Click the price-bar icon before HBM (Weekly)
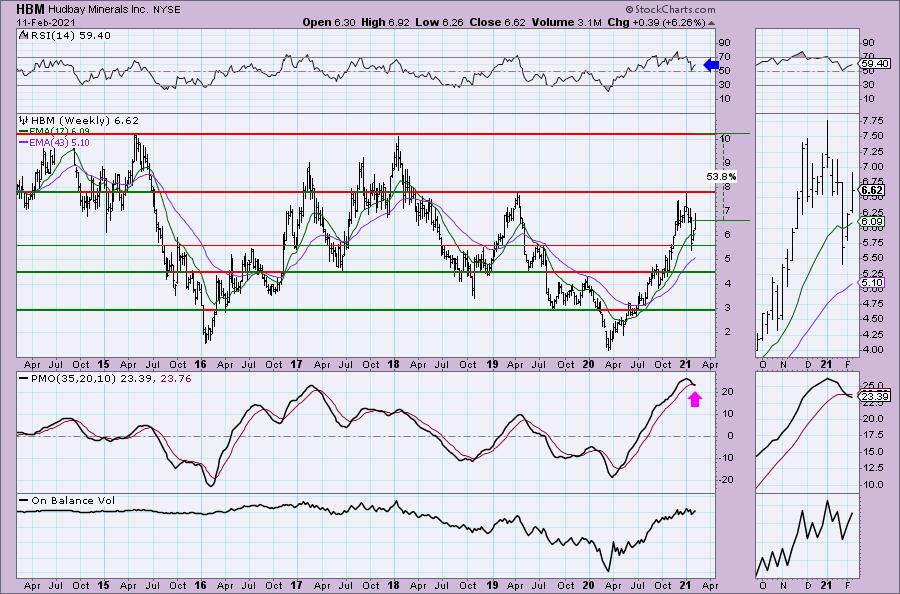 pyautogui.click(x=23, y=120)
